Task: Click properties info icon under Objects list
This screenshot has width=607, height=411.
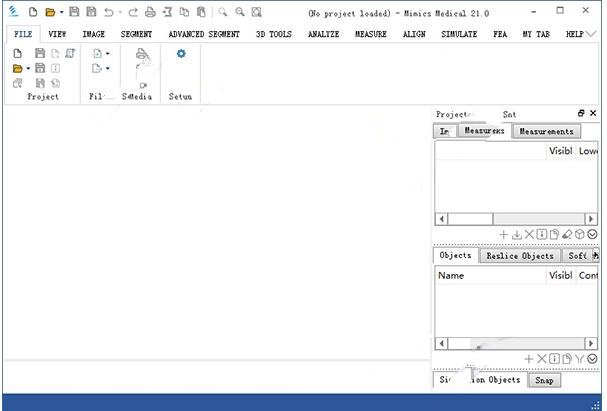Action: 554,358
